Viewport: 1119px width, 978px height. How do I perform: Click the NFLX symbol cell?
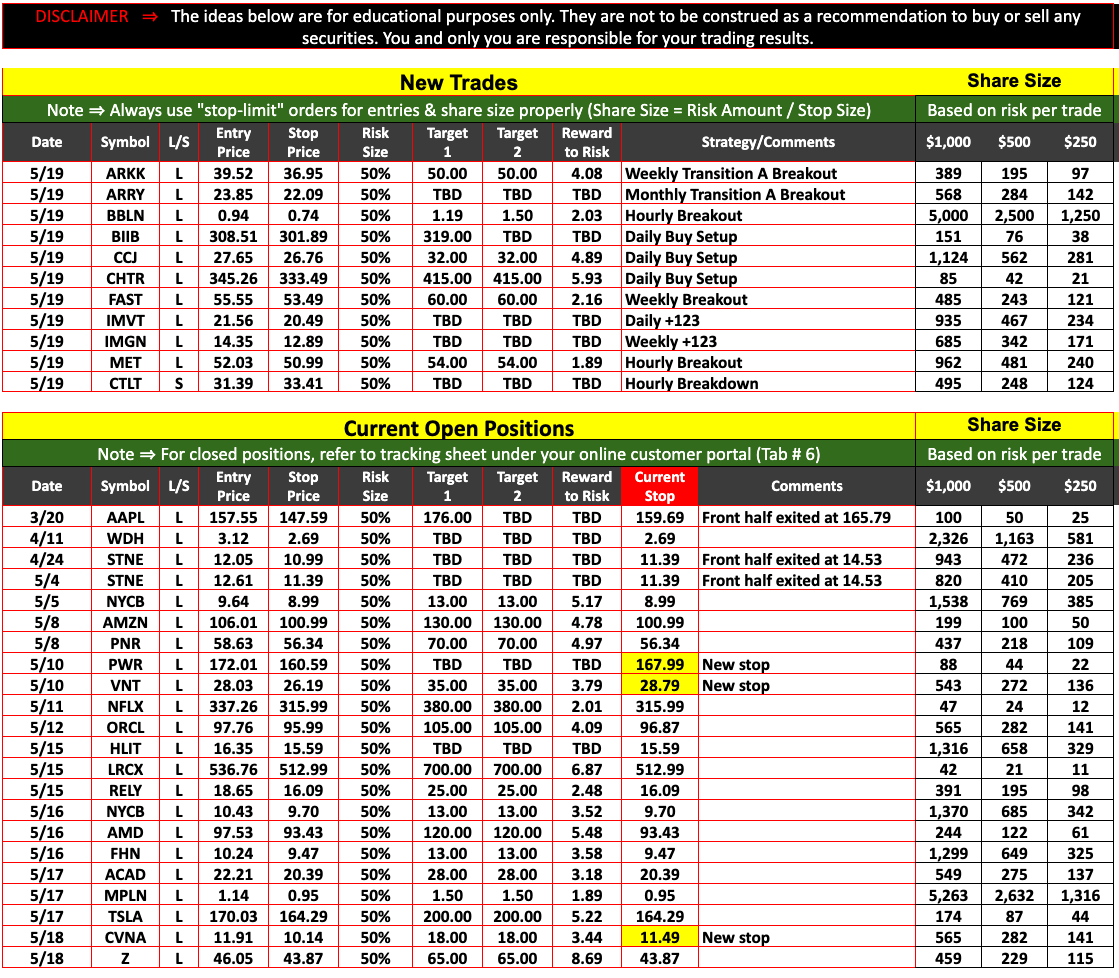[125, 706]
